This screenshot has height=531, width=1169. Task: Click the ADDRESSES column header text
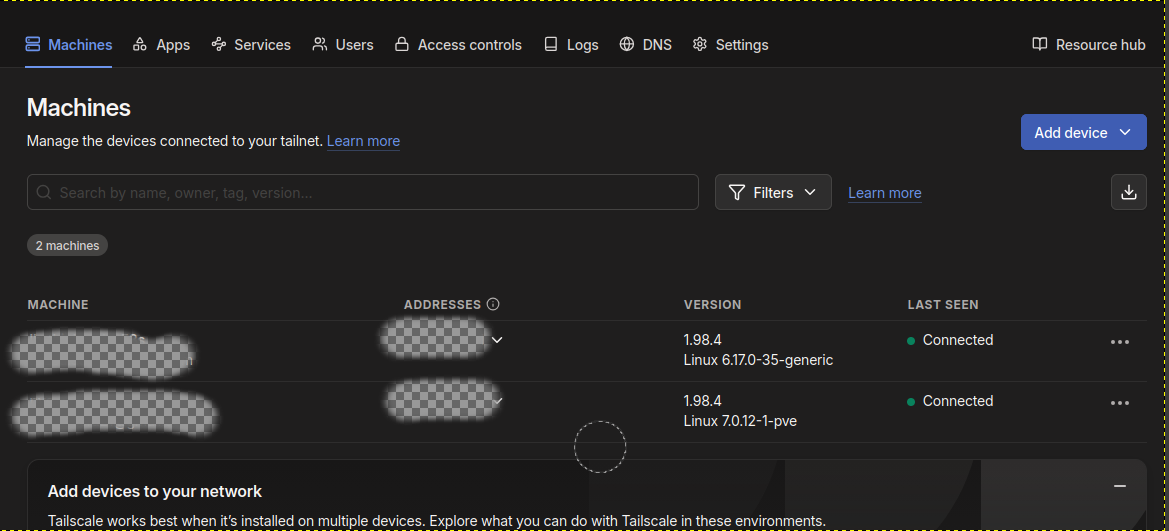point(442,304)
